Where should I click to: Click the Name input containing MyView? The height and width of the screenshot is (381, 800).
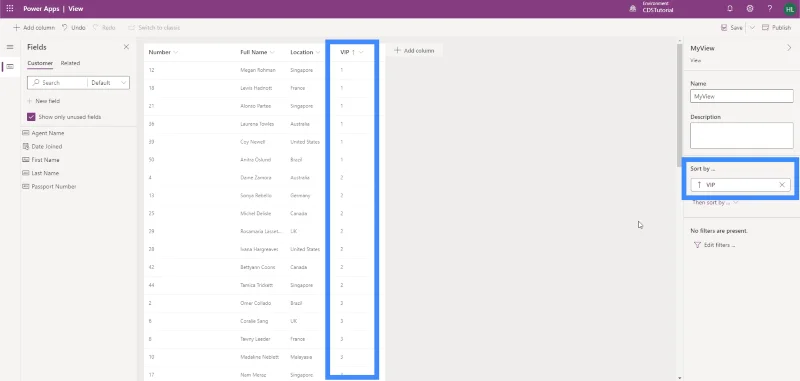[742, 96]
